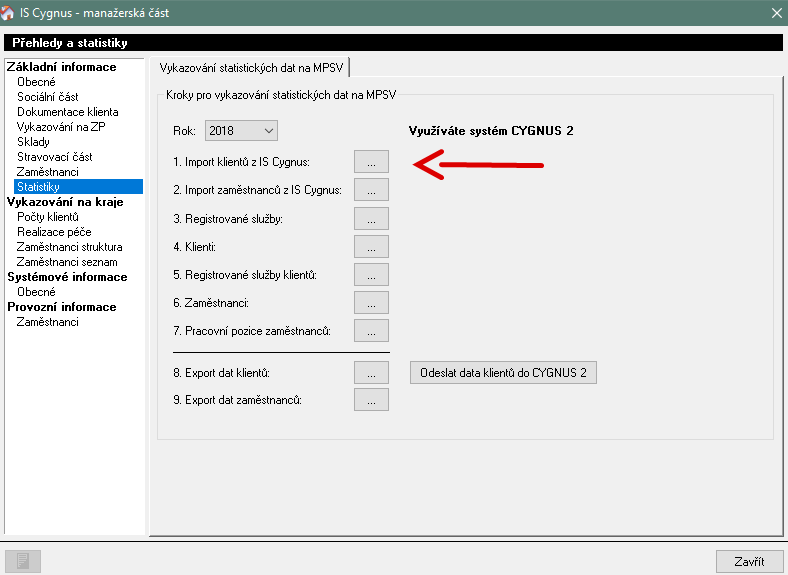This screenshot has height=575, width=788.
Task: Click the IS Cygnus app icon in title bar
Action: 7,13
